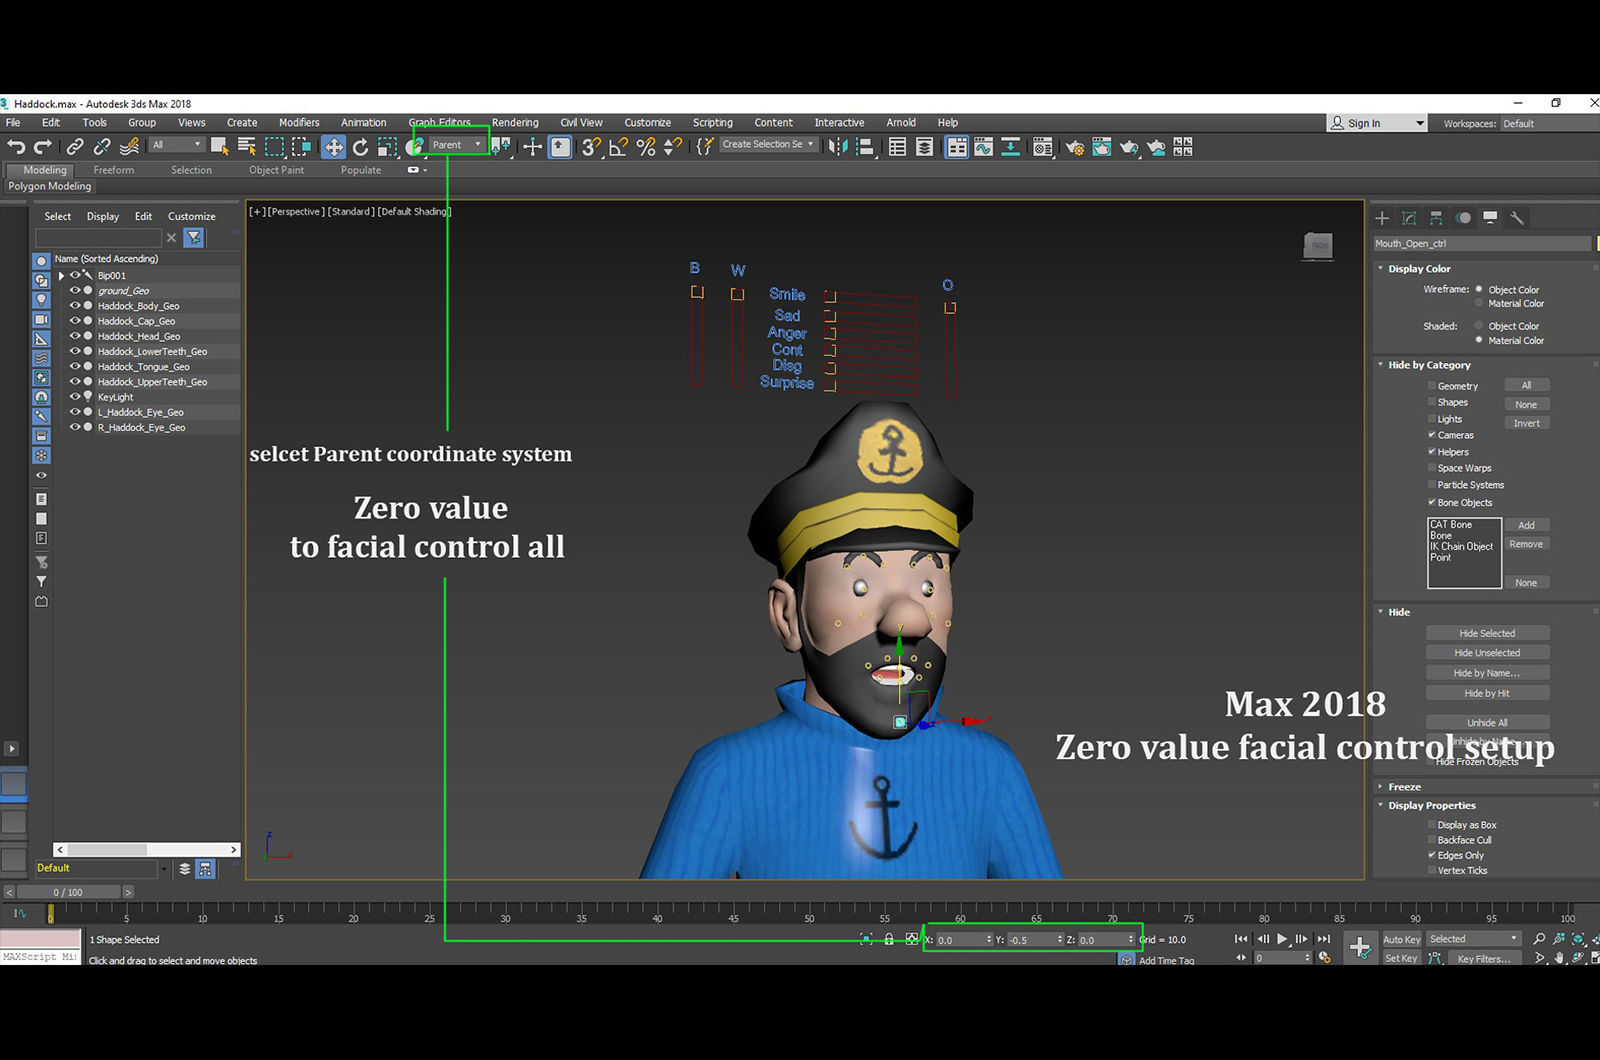
Task: Toggle the 3D Snaps icon
Action: pyautogui.click(x=591, y=147)
